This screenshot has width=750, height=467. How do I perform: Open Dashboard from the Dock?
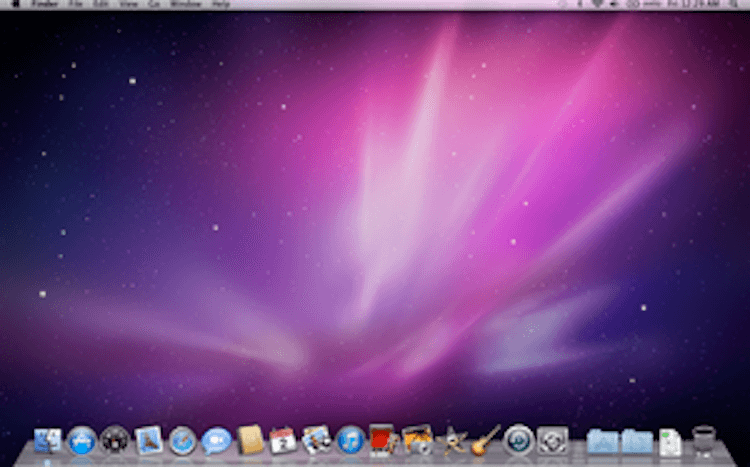click(115, 440)
